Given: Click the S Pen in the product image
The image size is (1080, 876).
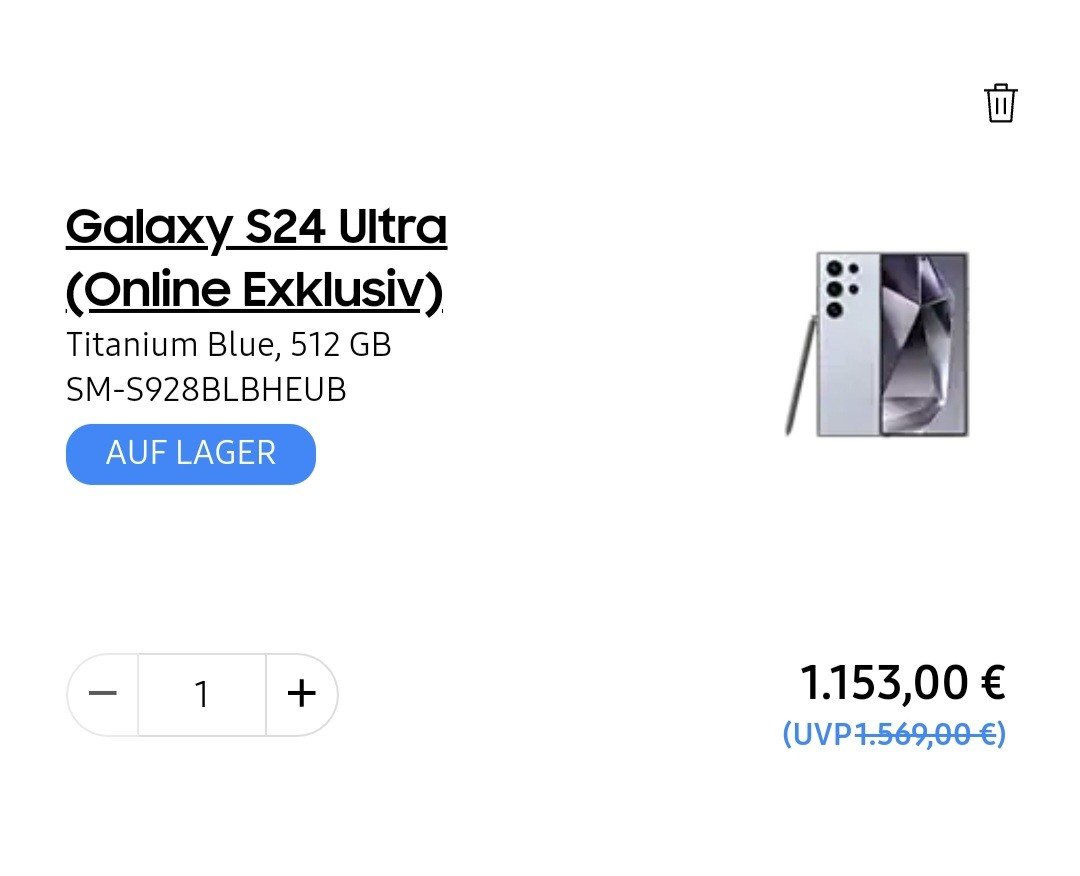Looking at the screenshot, I should click(799, 375).
